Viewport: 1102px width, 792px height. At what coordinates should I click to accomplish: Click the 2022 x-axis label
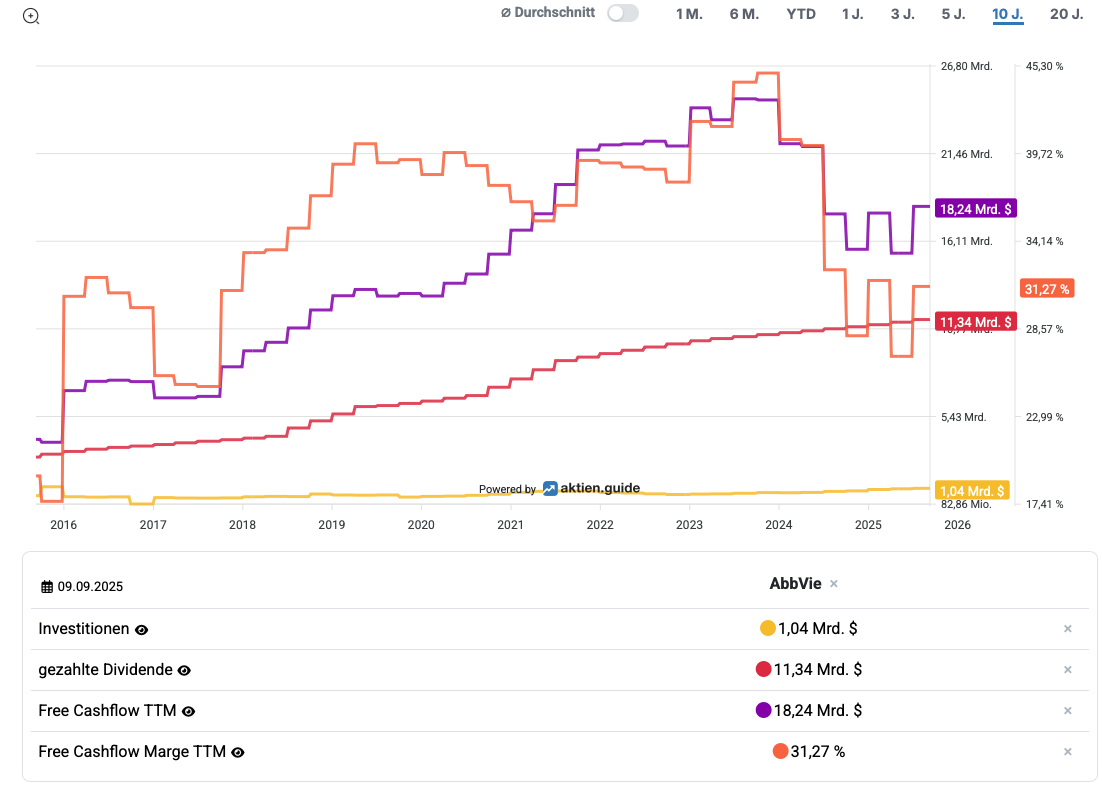[600, 525]
